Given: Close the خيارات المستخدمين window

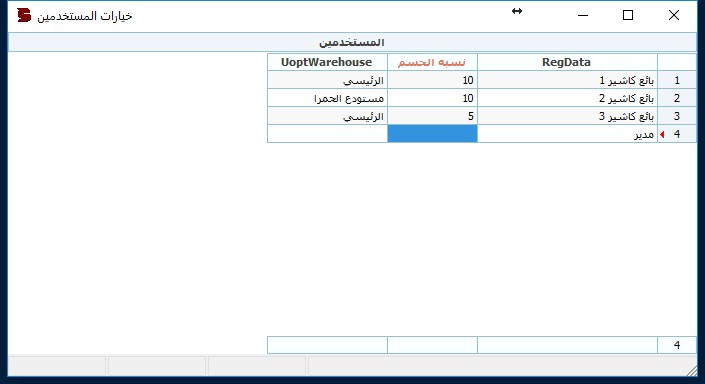Looking at the screenshot, I should pos(674,15).
